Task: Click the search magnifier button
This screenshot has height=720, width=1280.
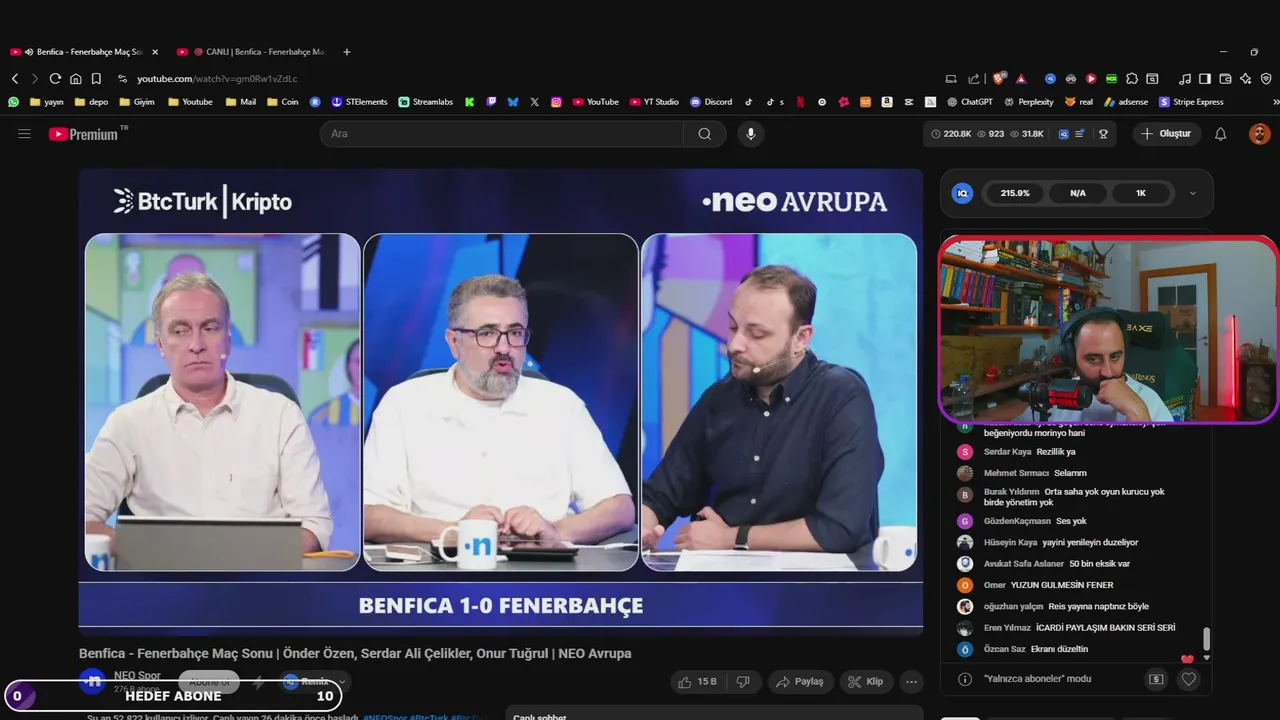Action: [705, 134]
